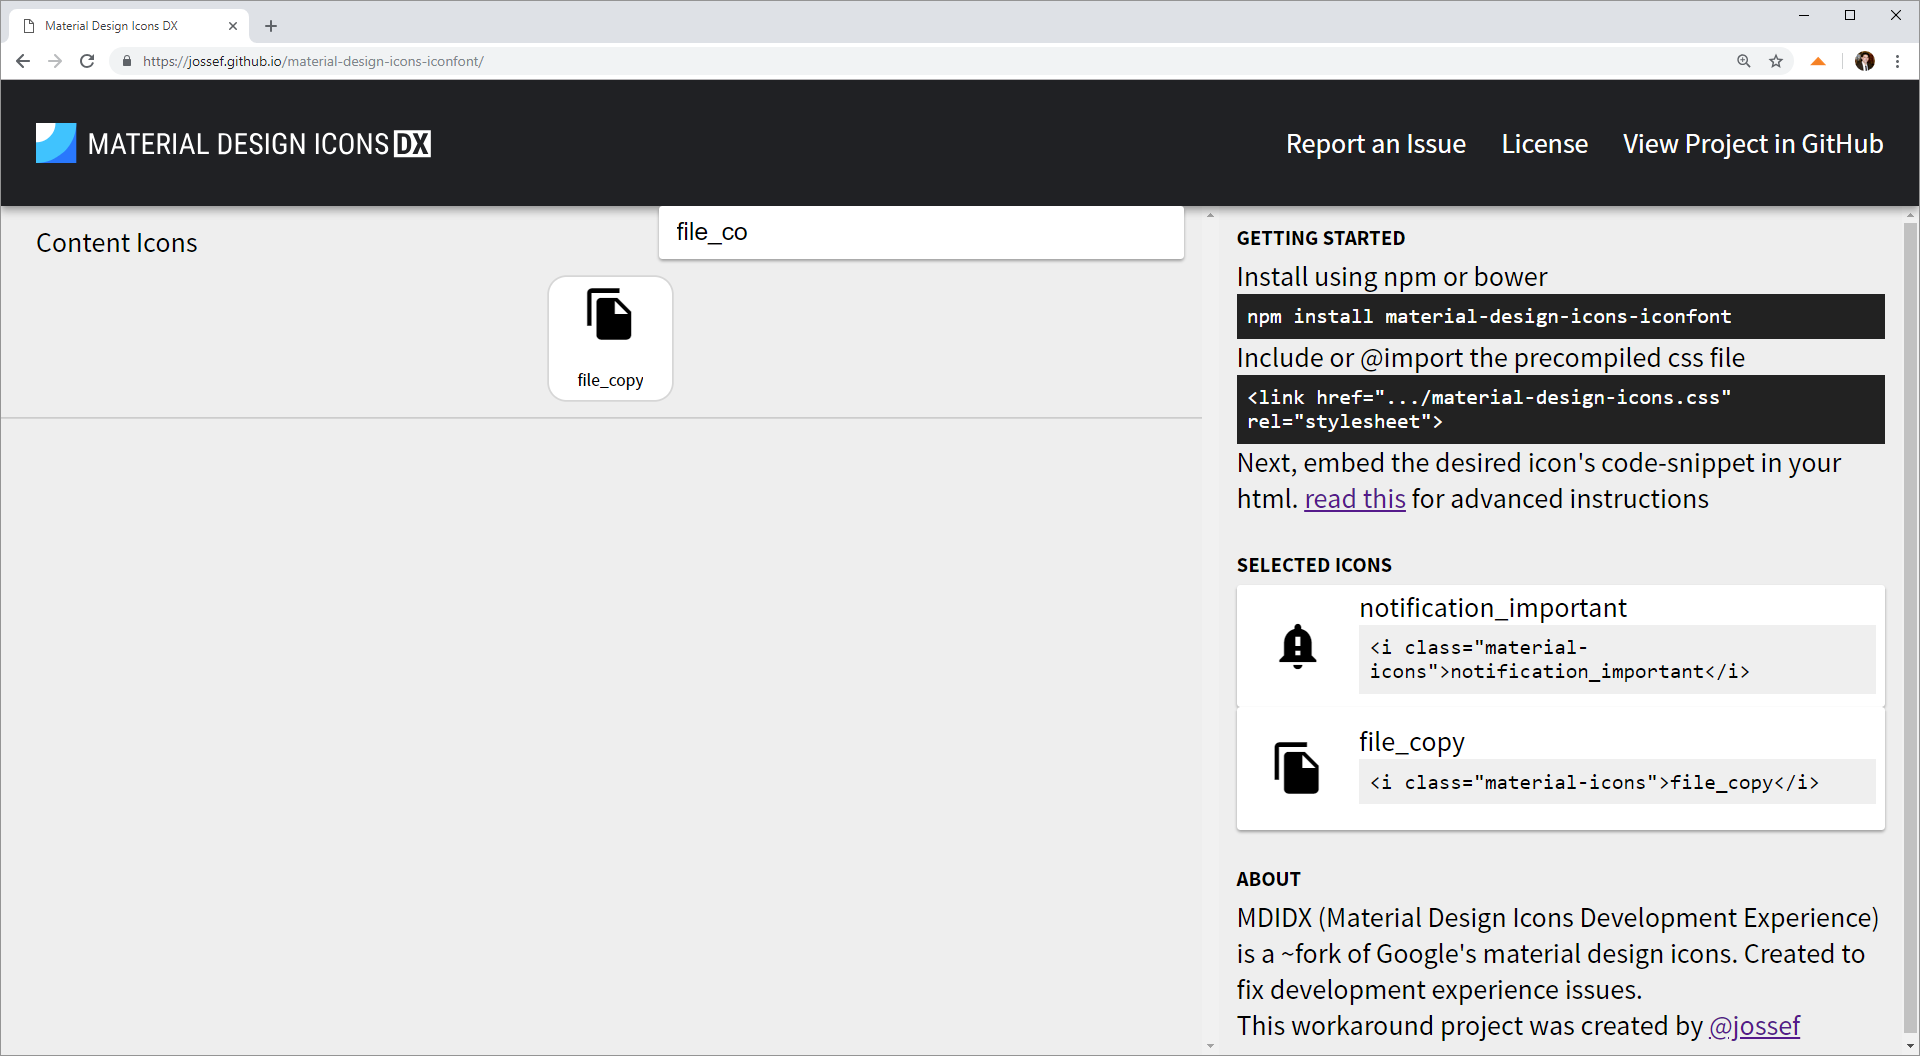Click the file_copy icon in selected icons list
The width and height of the screenshot is (1920, 1056).
click(x=1297, y=768)
